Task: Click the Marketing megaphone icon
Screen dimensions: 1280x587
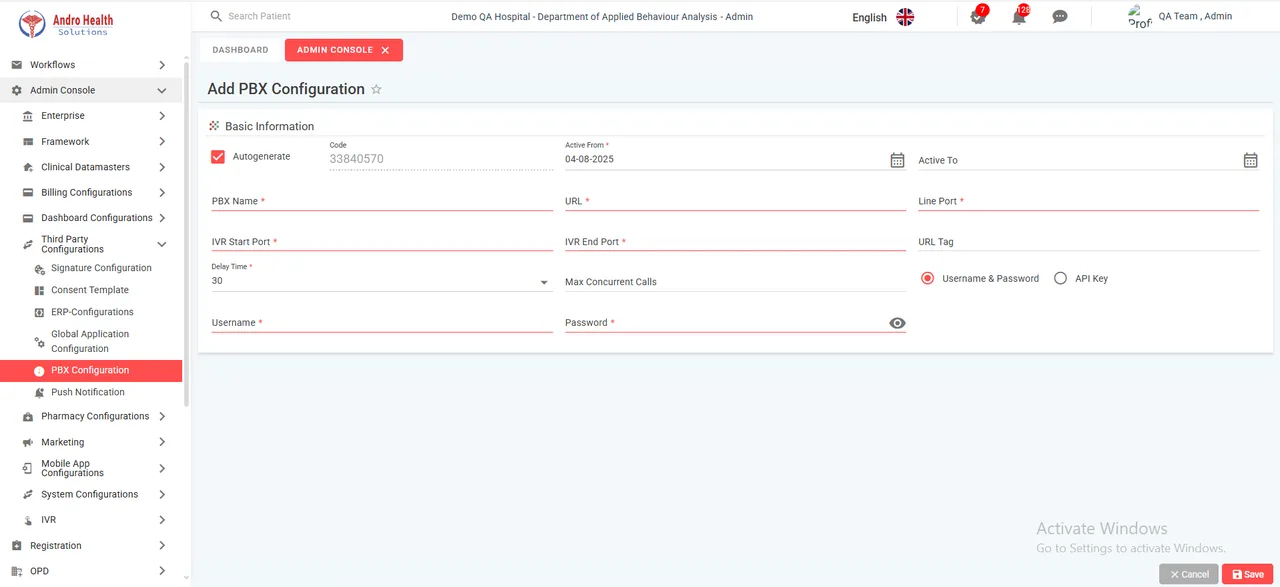Action: [27, 442]
